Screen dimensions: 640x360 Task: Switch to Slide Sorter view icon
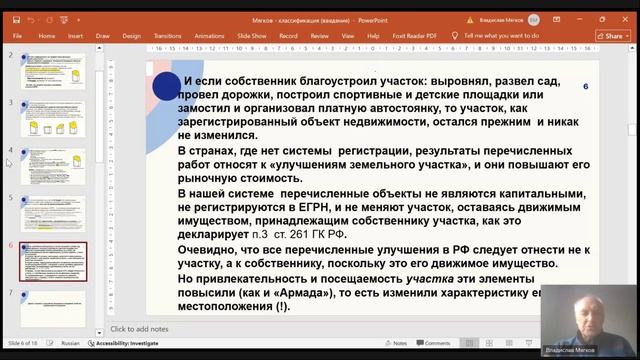489,343
